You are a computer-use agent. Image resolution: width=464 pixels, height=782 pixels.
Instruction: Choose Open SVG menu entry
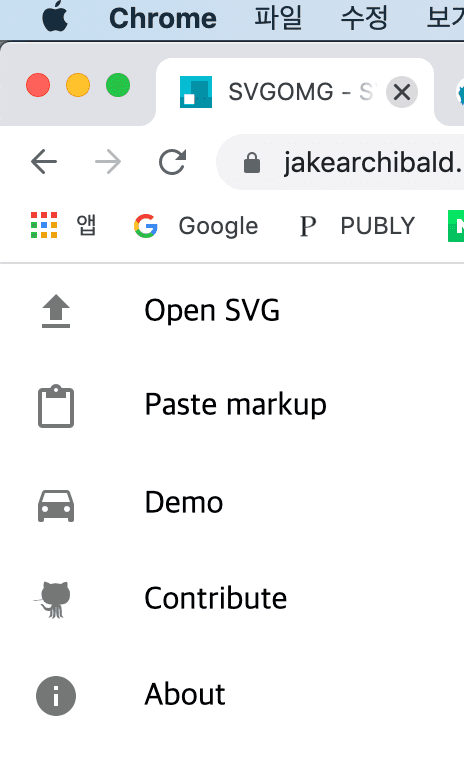click(x=212, y=311)
